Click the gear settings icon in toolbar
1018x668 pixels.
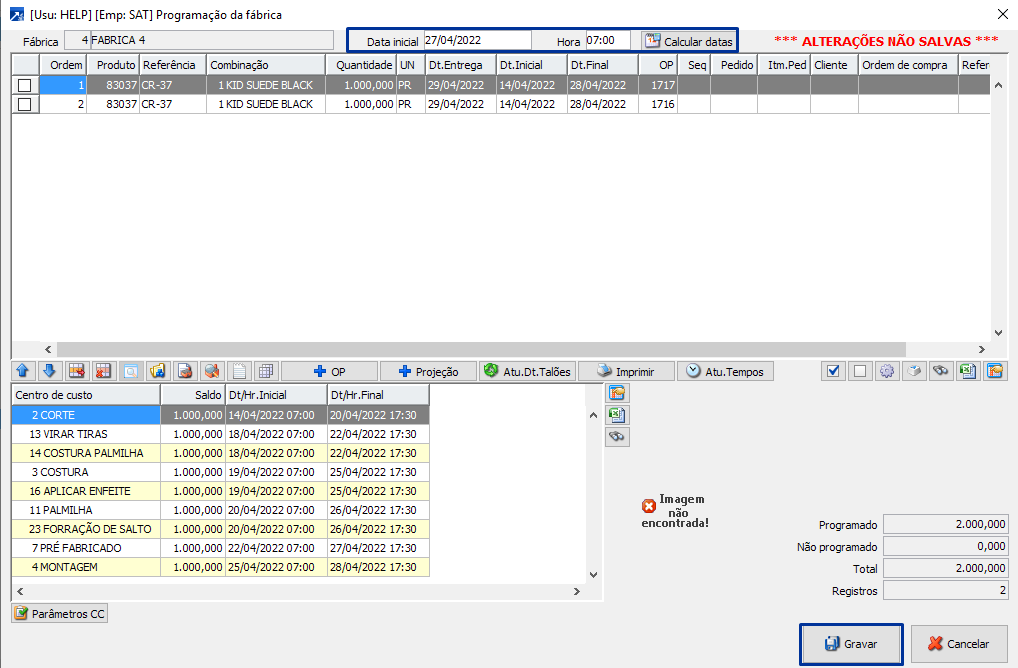click(x=886, y=371)
